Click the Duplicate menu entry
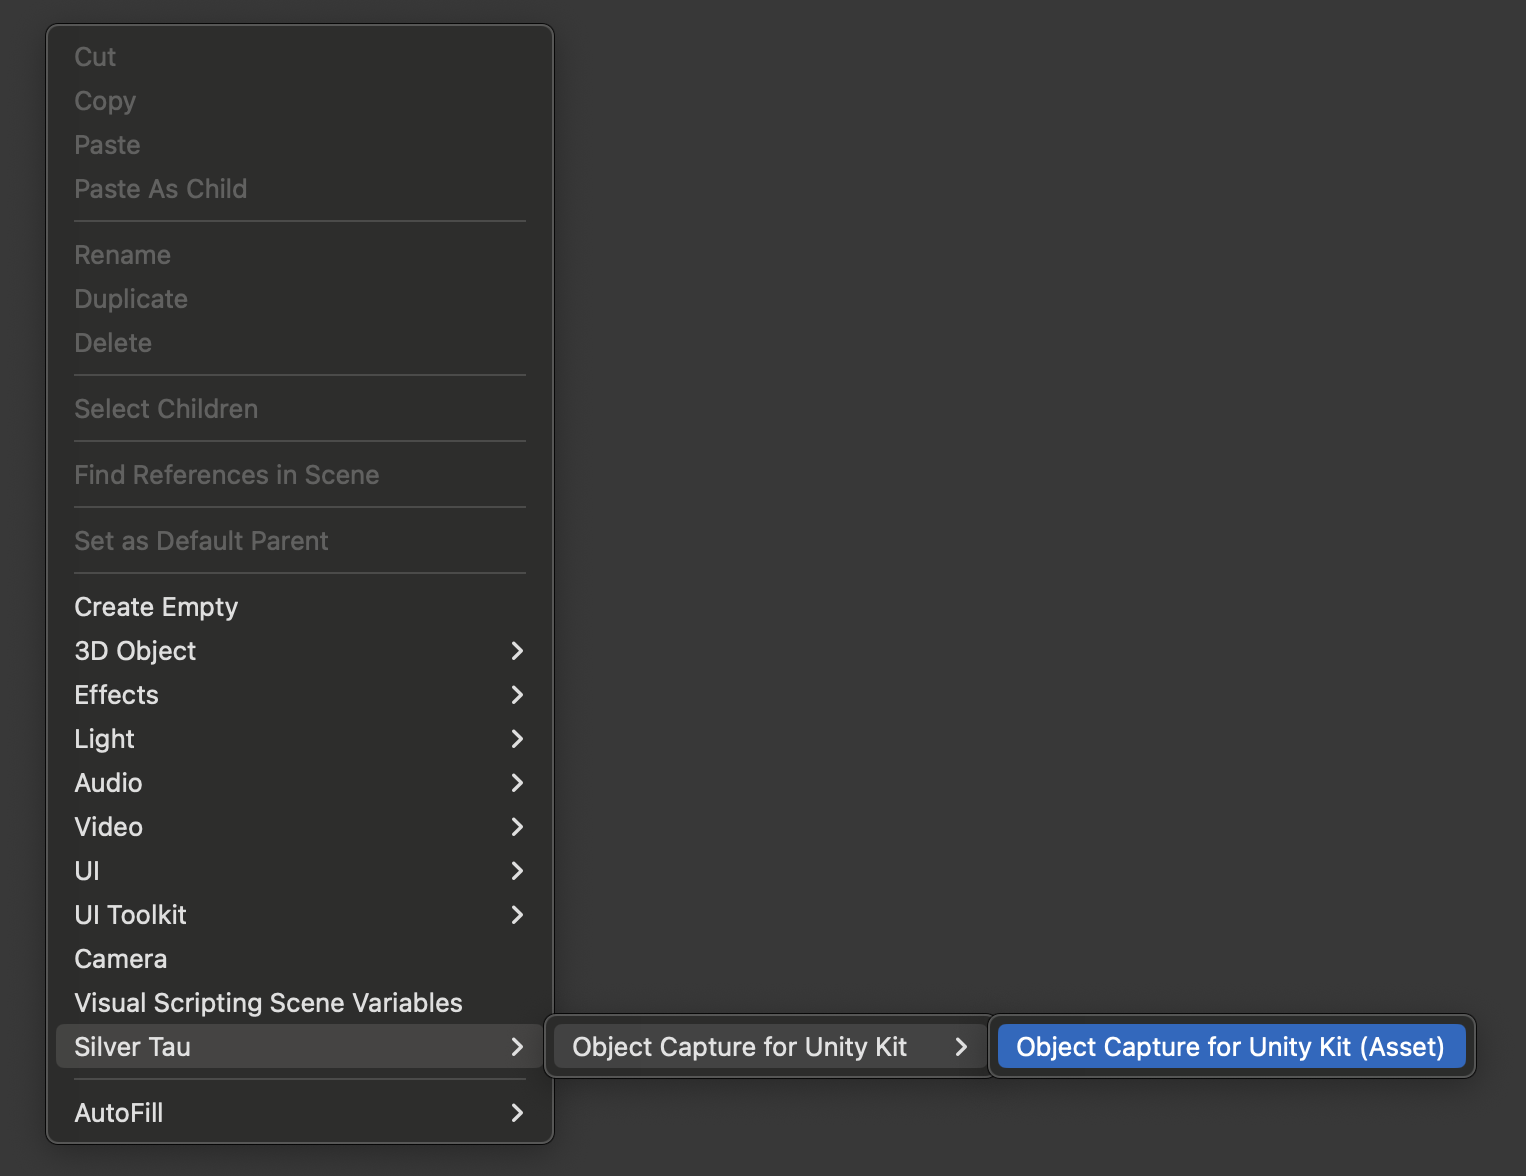This screenshot has height=1176, width=1526. 300,299
